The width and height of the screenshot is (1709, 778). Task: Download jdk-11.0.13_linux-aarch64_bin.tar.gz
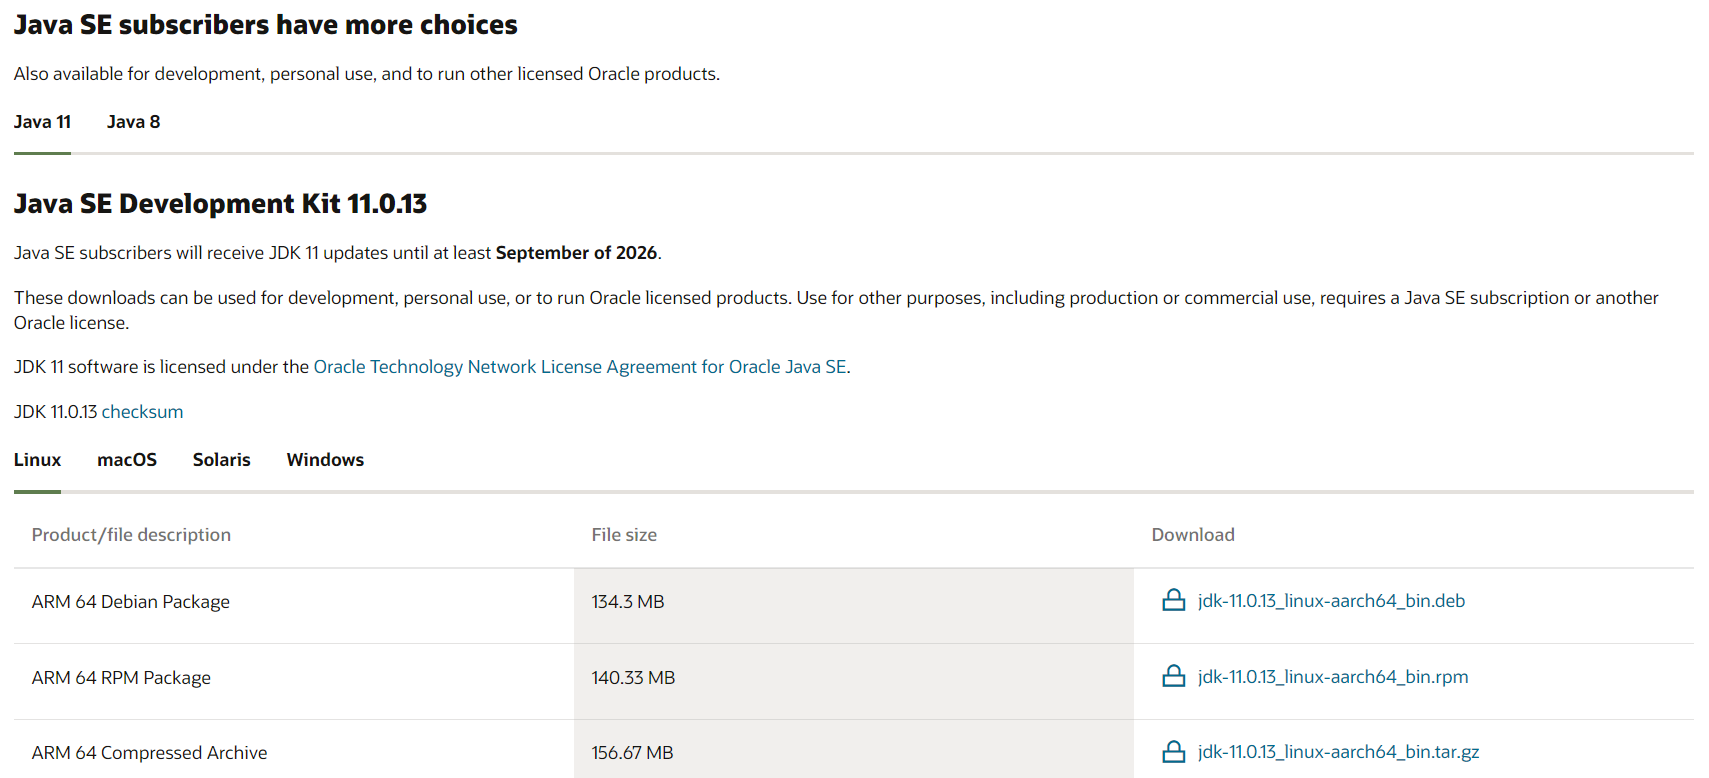coord(1338,752)
